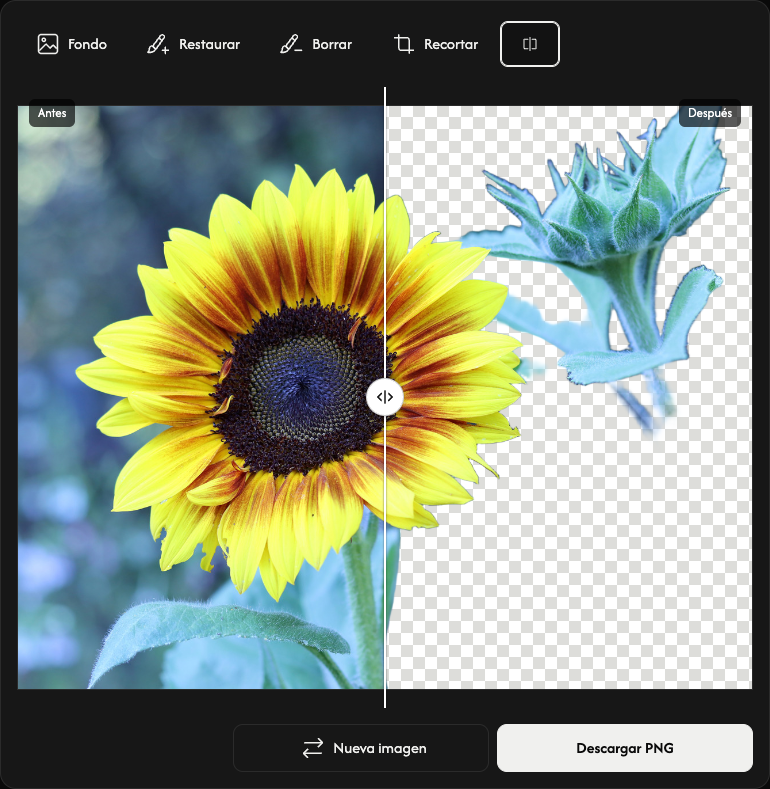The image size is (770, 789).
Task: Toggle the before/after compare view button
Action: [529, 44]
